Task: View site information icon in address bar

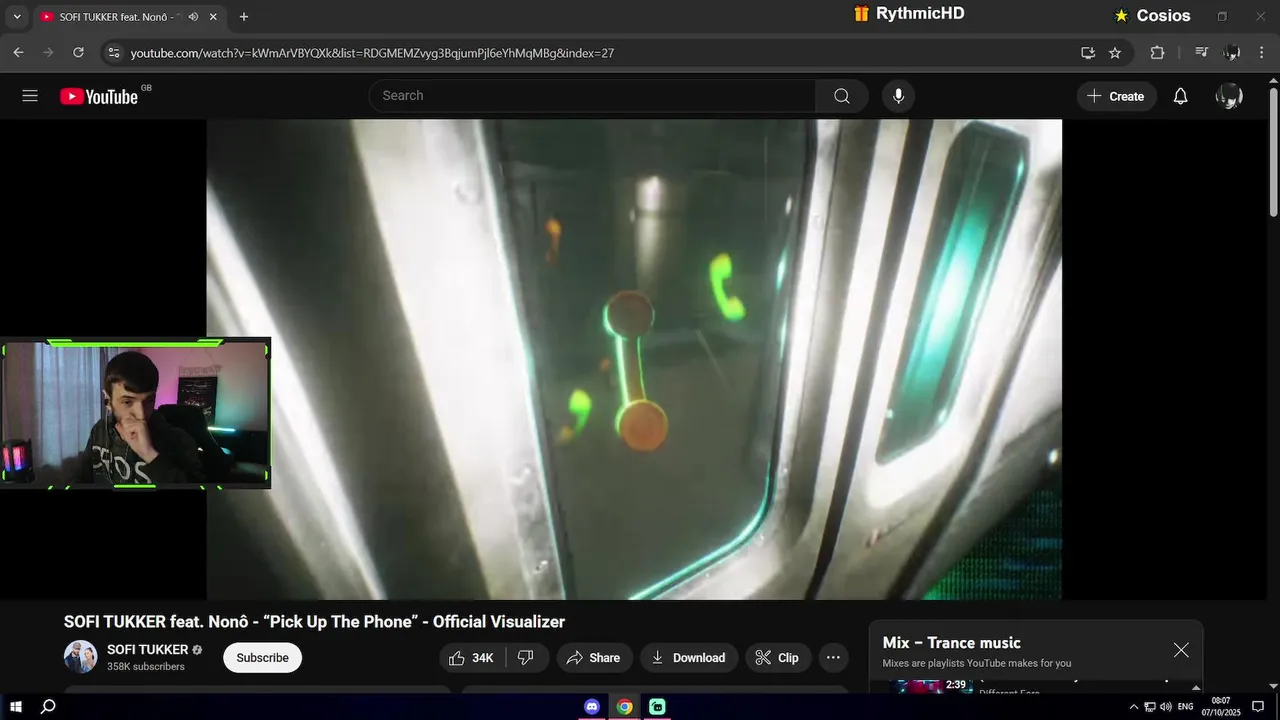Action: click(114, 53)
